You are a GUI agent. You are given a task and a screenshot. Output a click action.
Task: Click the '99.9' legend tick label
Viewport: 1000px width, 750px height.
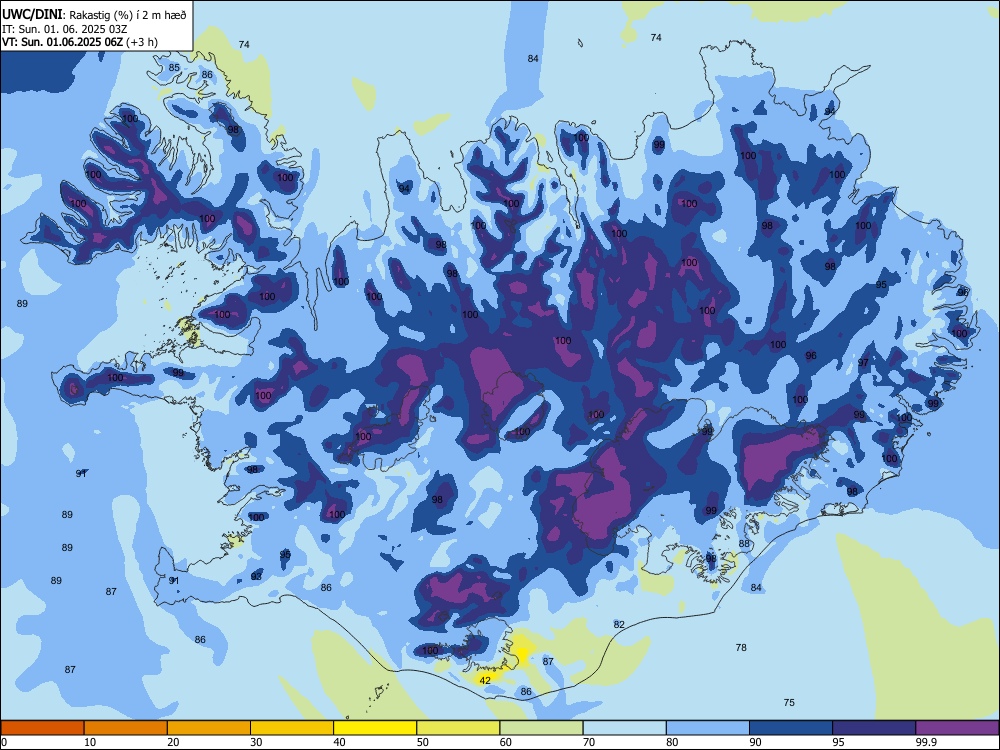(926, 742)
